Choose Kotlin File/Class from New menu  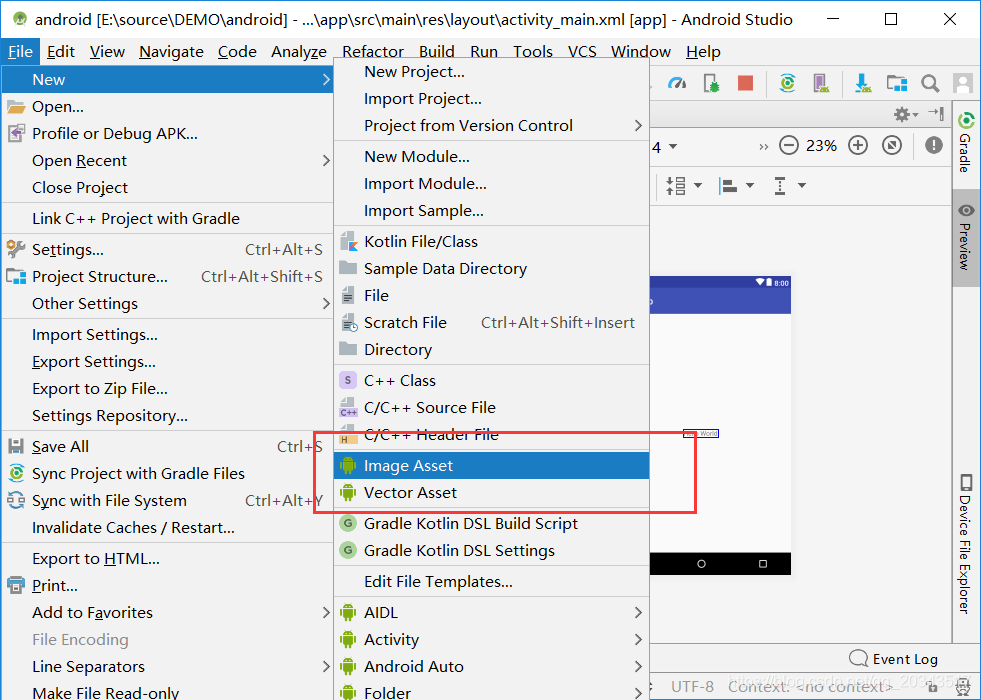(x=491, y=241)
